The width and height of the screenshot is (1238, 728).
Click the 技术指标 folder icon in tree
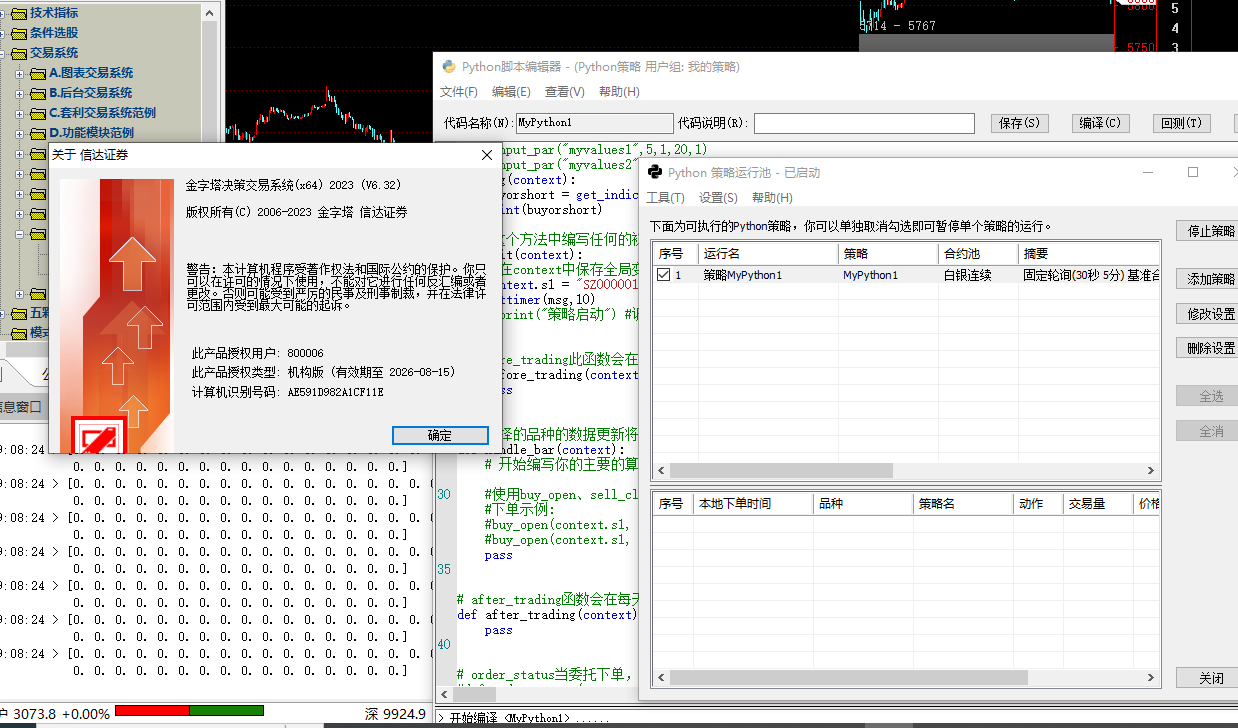(20, 13)
